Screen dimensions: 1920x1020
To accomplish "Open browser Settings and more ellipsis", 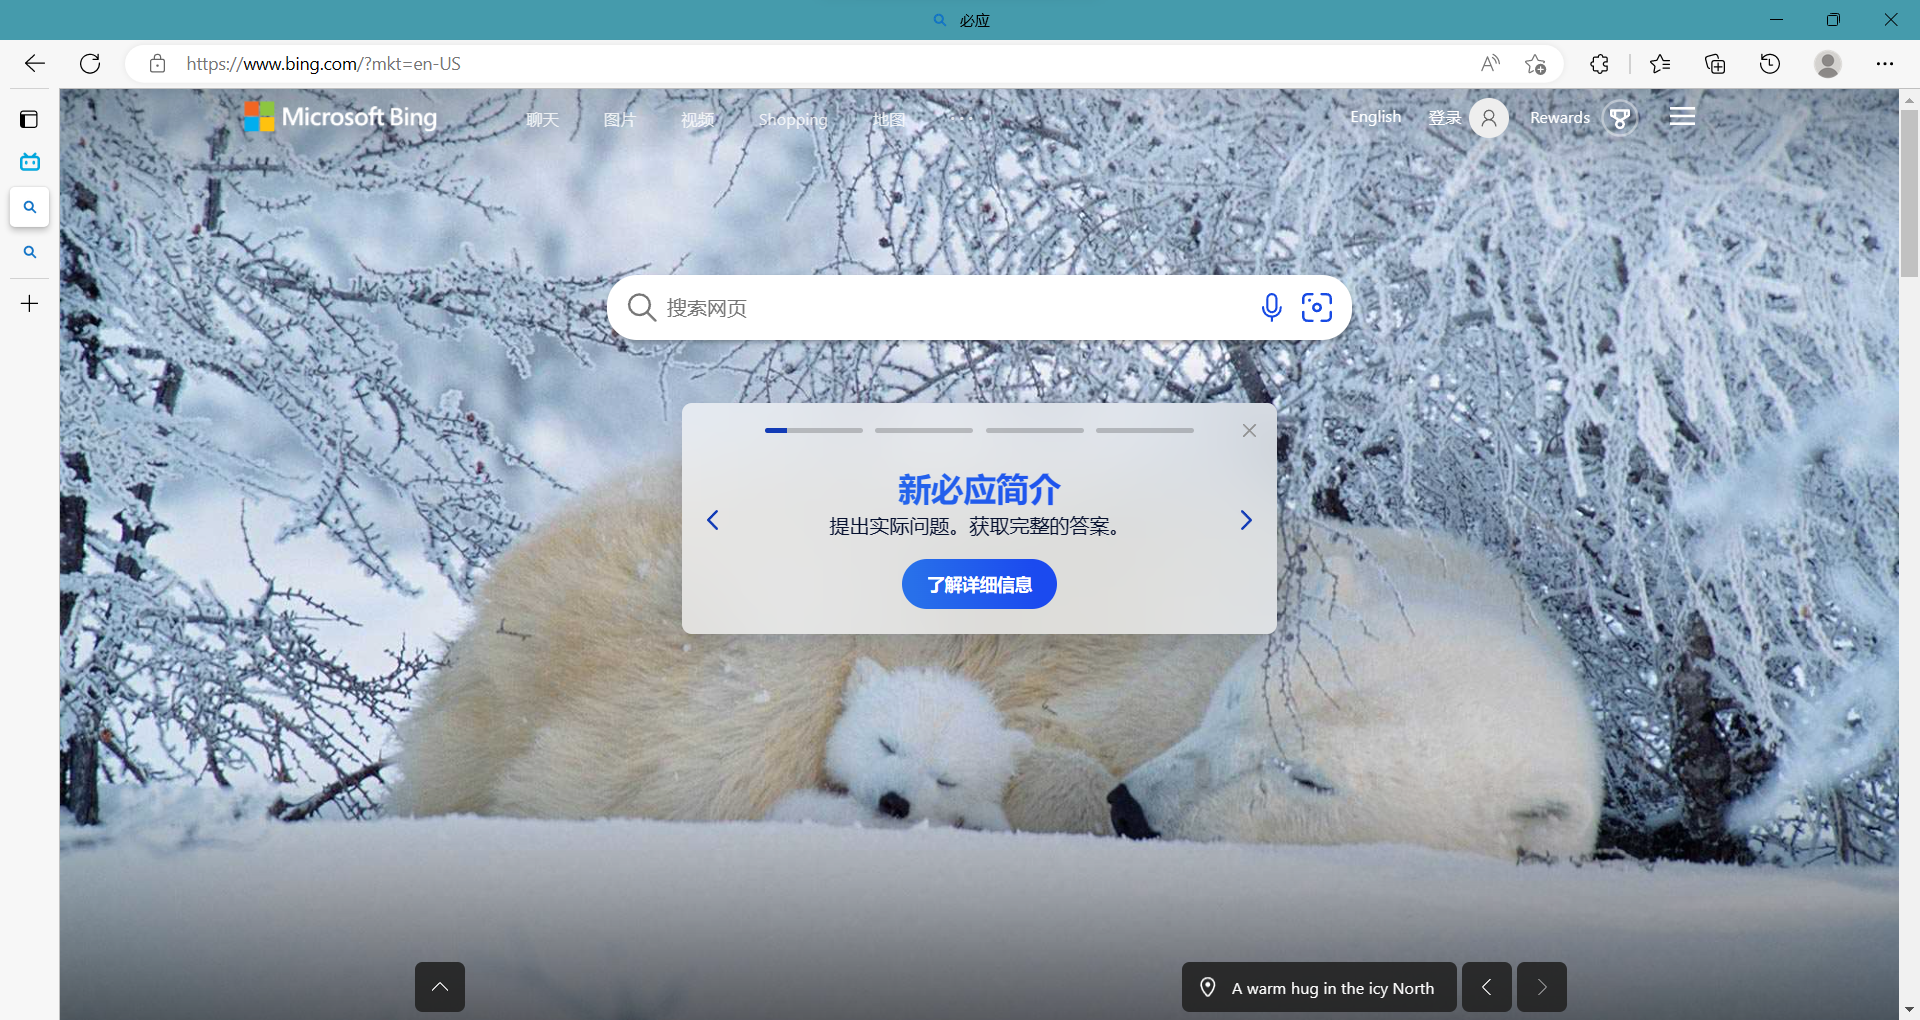I will (1885, 64).
